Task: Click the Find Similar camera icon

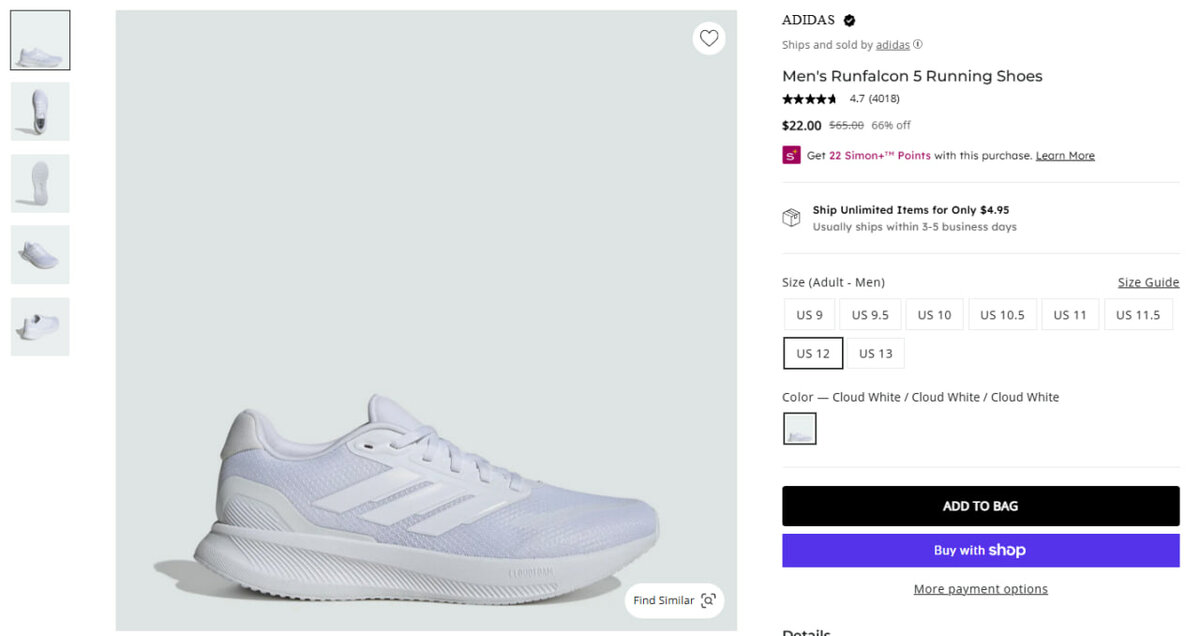Action: (x=708, y=600)
